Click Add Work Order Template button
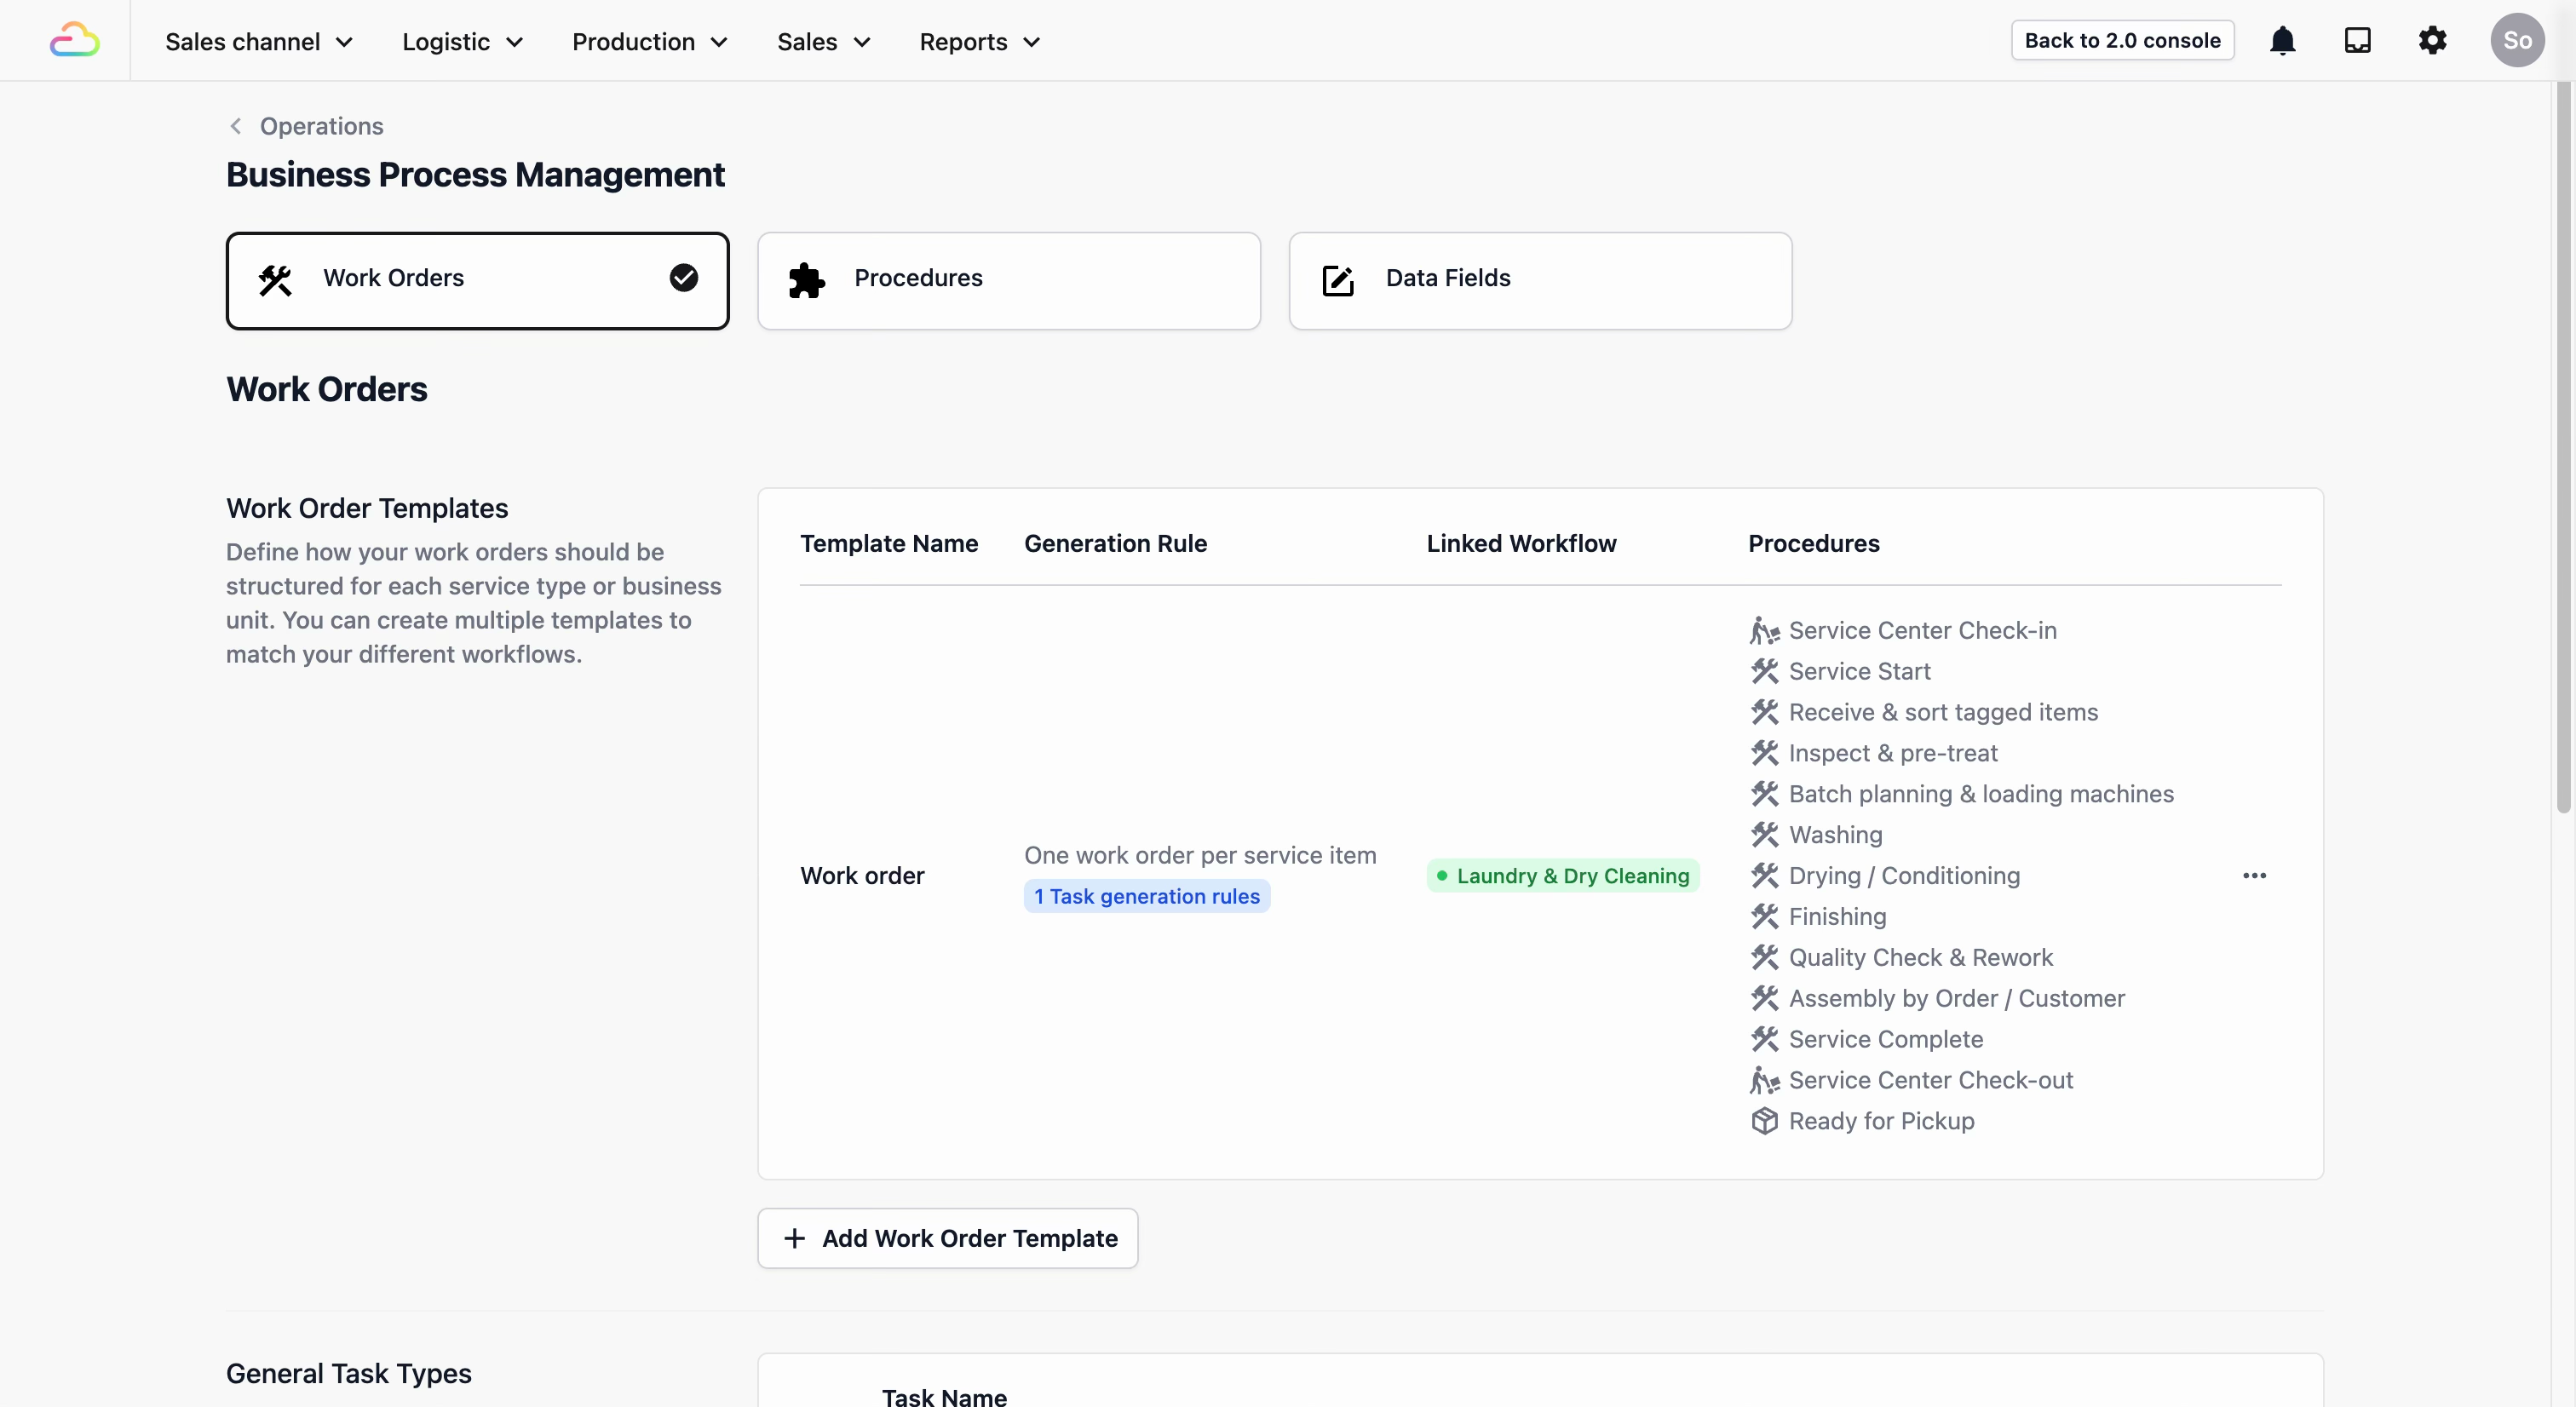Image resolution: width=2576 pixels, height=1407 pixels. (947, 1238)
